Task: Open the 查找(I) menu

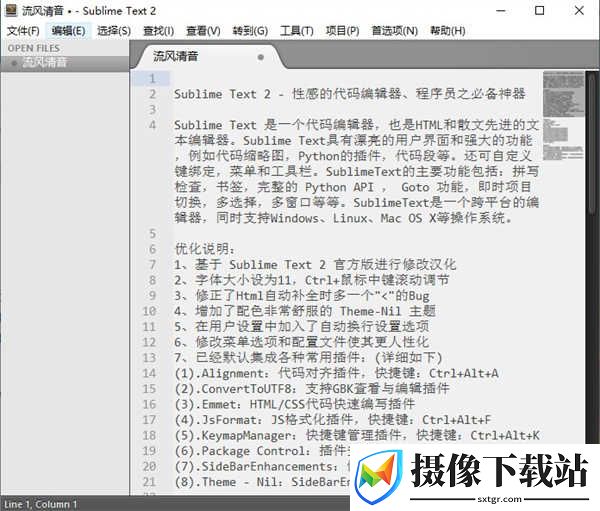Action: click(158, 31)
